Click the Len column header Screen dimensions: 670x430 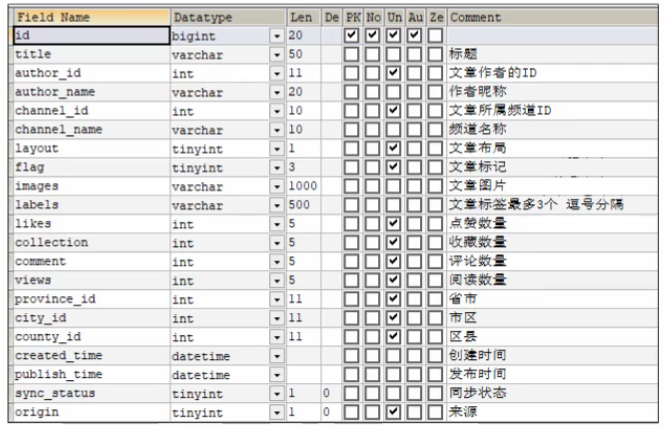(x=304, y=17)
